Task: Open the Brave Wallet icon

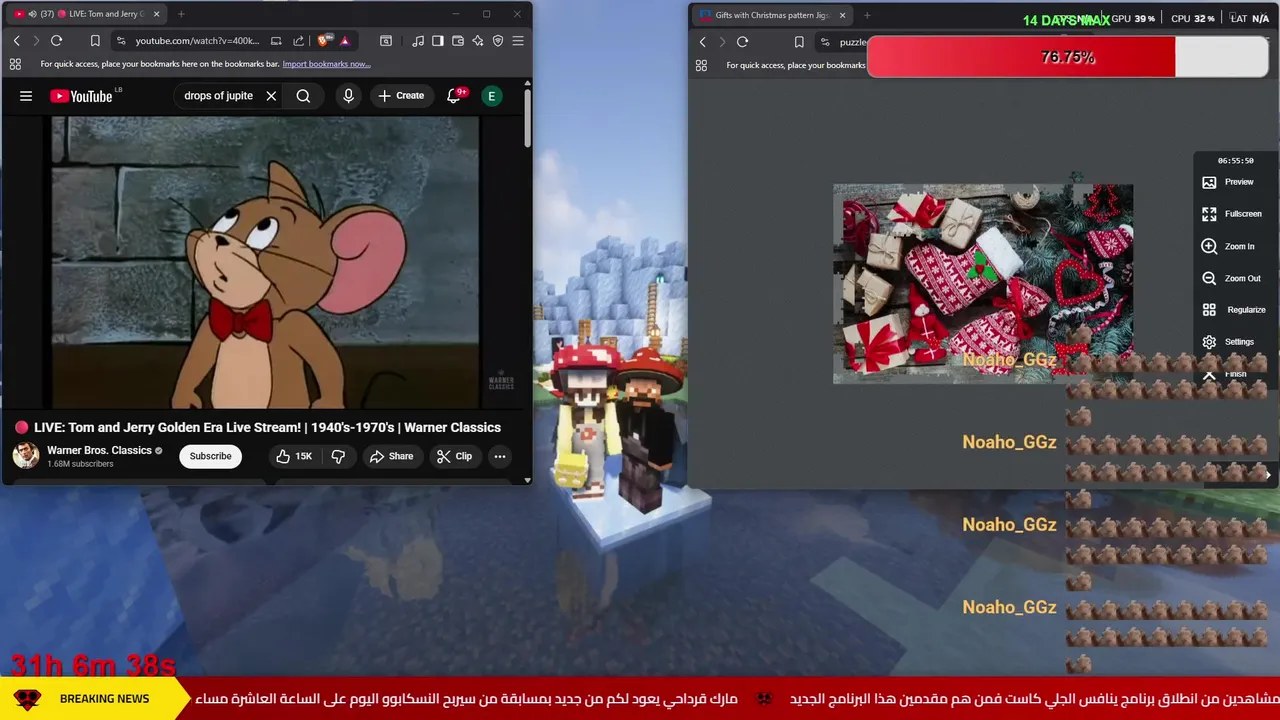Action: click(458, 41)
